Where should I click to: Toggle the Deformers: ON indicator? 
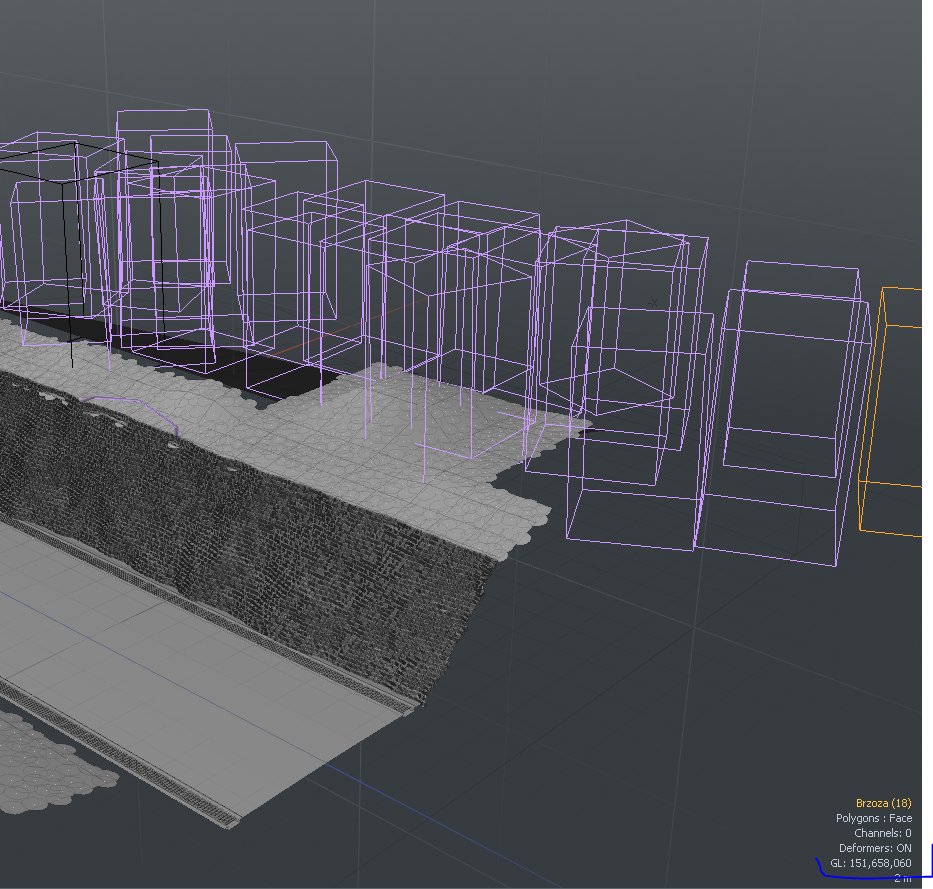coord(878,847)
